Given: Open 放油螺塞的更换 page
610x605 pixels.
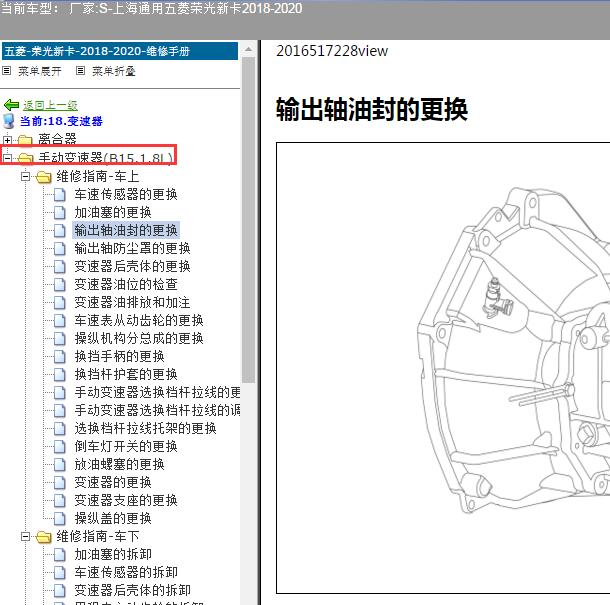Looking at the screenshot, I should click(x=119, y=464).
